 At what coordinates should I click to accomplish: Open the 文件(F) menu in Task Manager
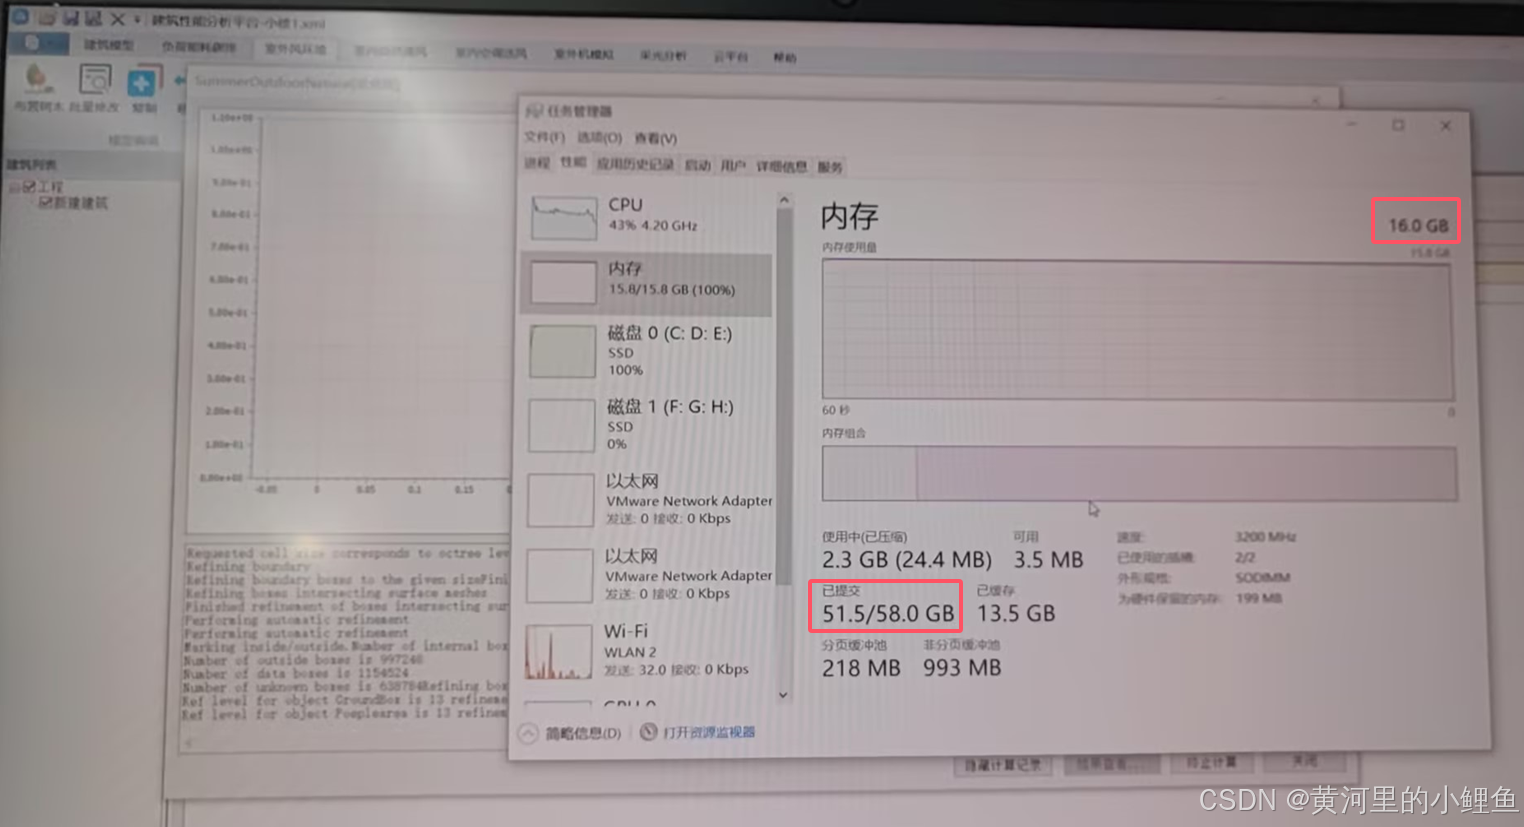(x=544, y=137)
